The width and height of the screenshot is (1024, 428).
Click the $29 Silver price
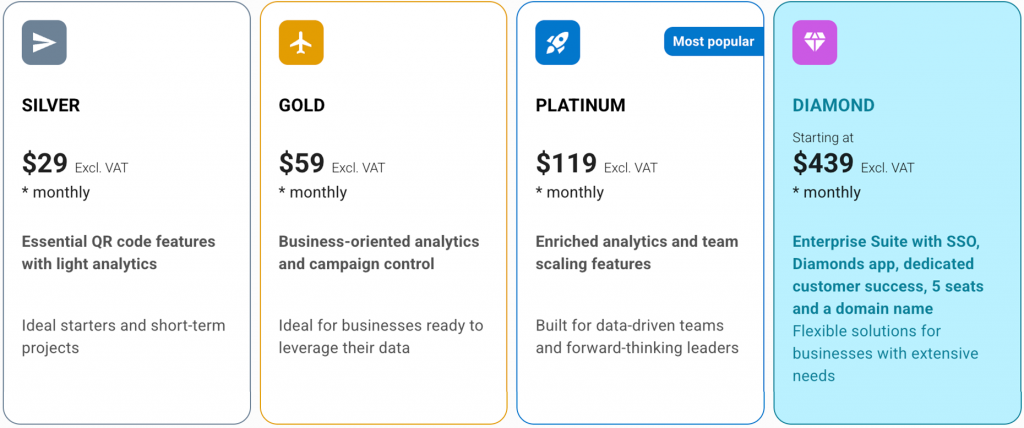(x=44, y=163)
